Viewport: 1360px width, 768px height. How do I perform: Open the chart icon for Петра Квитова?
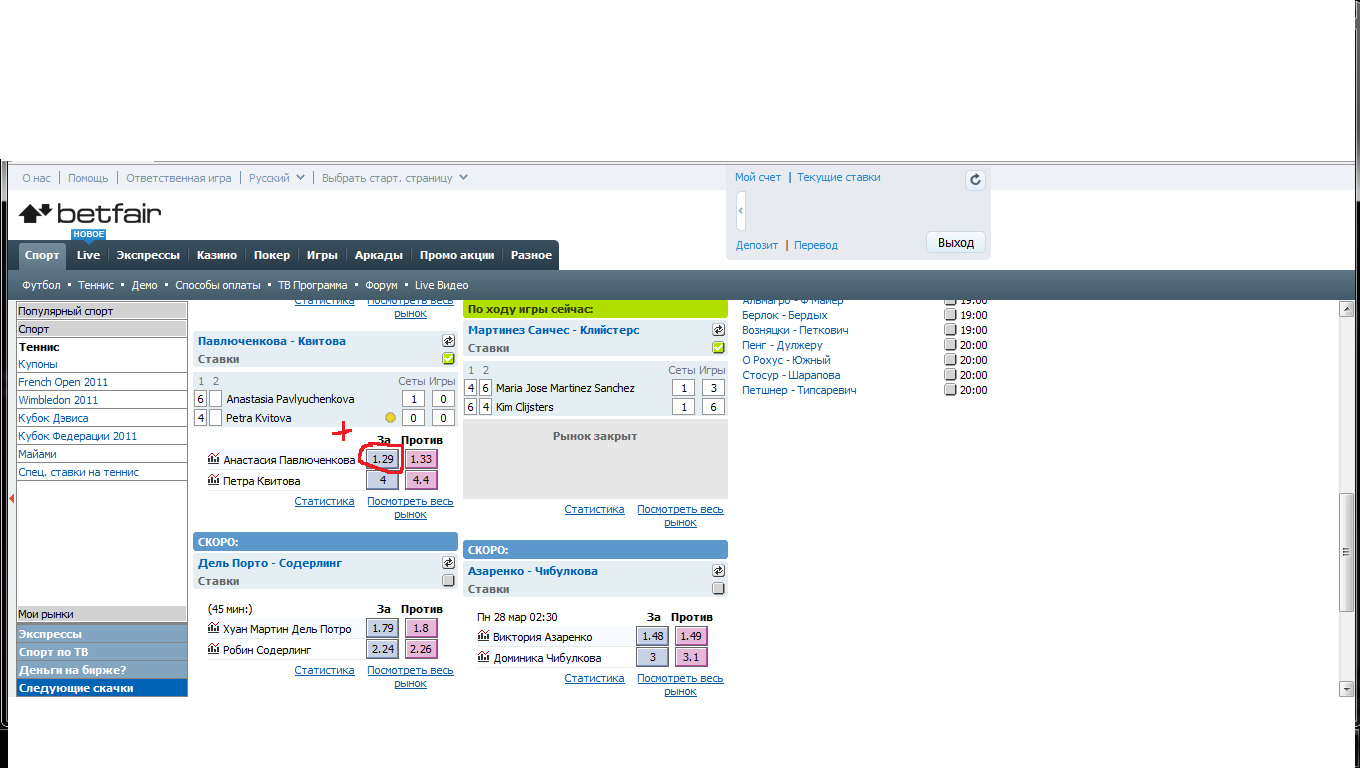(213, 480)
